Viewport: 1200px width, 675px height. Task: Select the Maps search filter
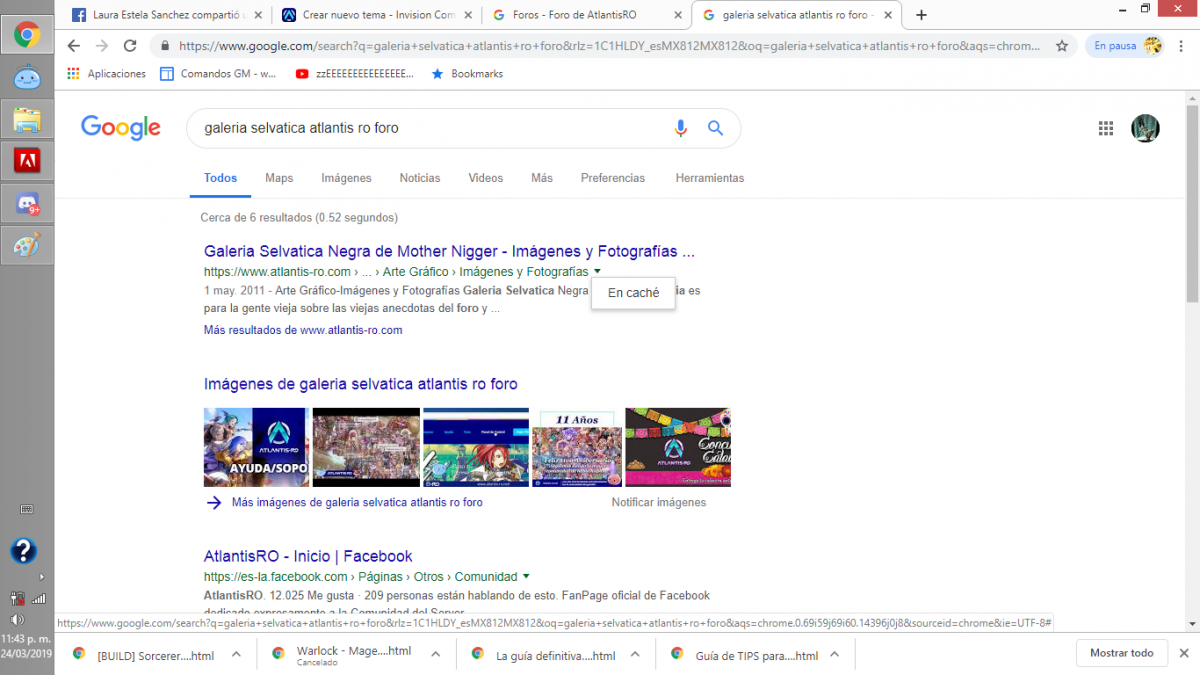(279, 178)
